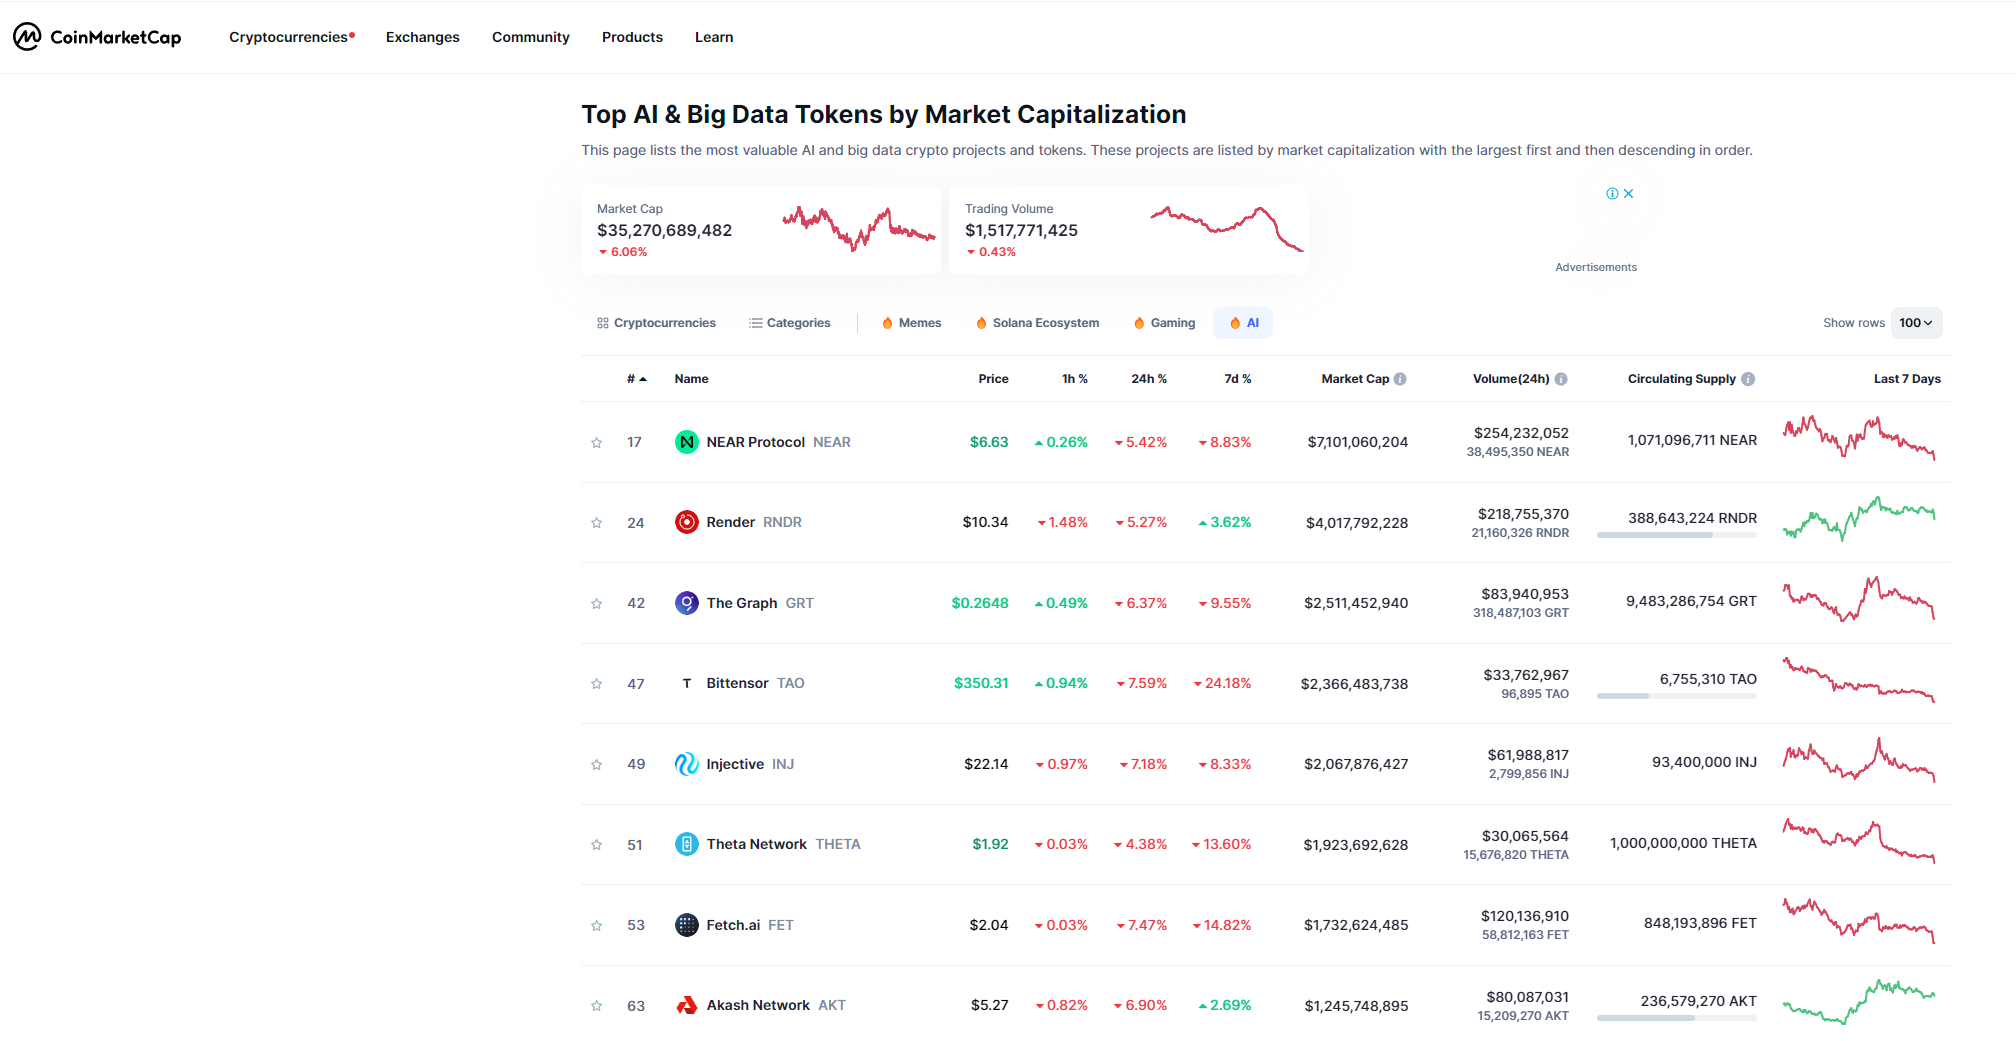Sort table by Volume(24h) column

1511,379
